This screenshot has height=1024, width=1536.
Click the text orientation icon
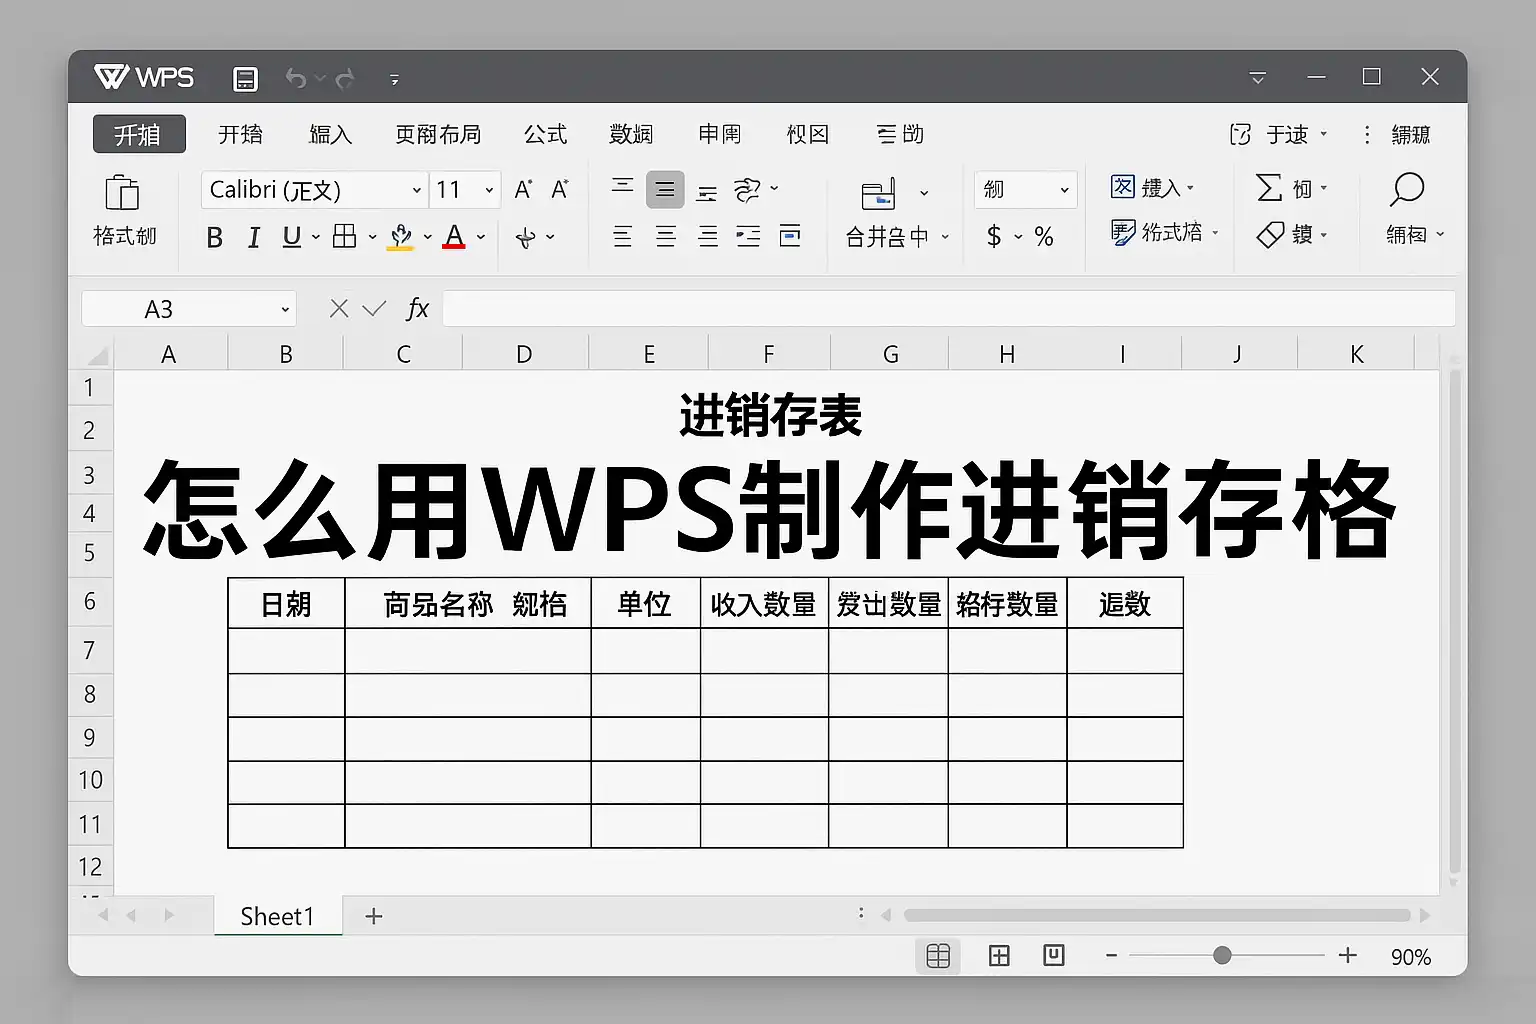pos(747,190)
